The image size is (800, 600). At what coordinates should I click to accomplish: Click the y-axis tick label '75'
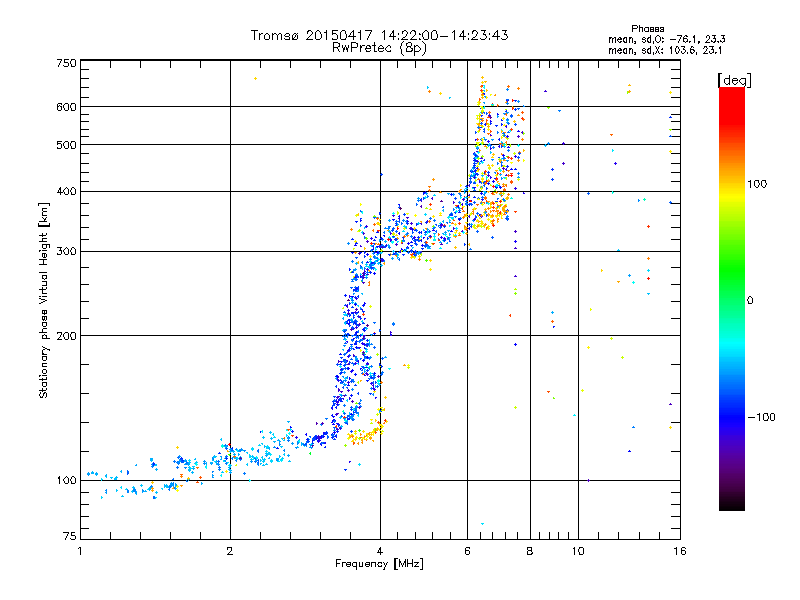point(70,536)
